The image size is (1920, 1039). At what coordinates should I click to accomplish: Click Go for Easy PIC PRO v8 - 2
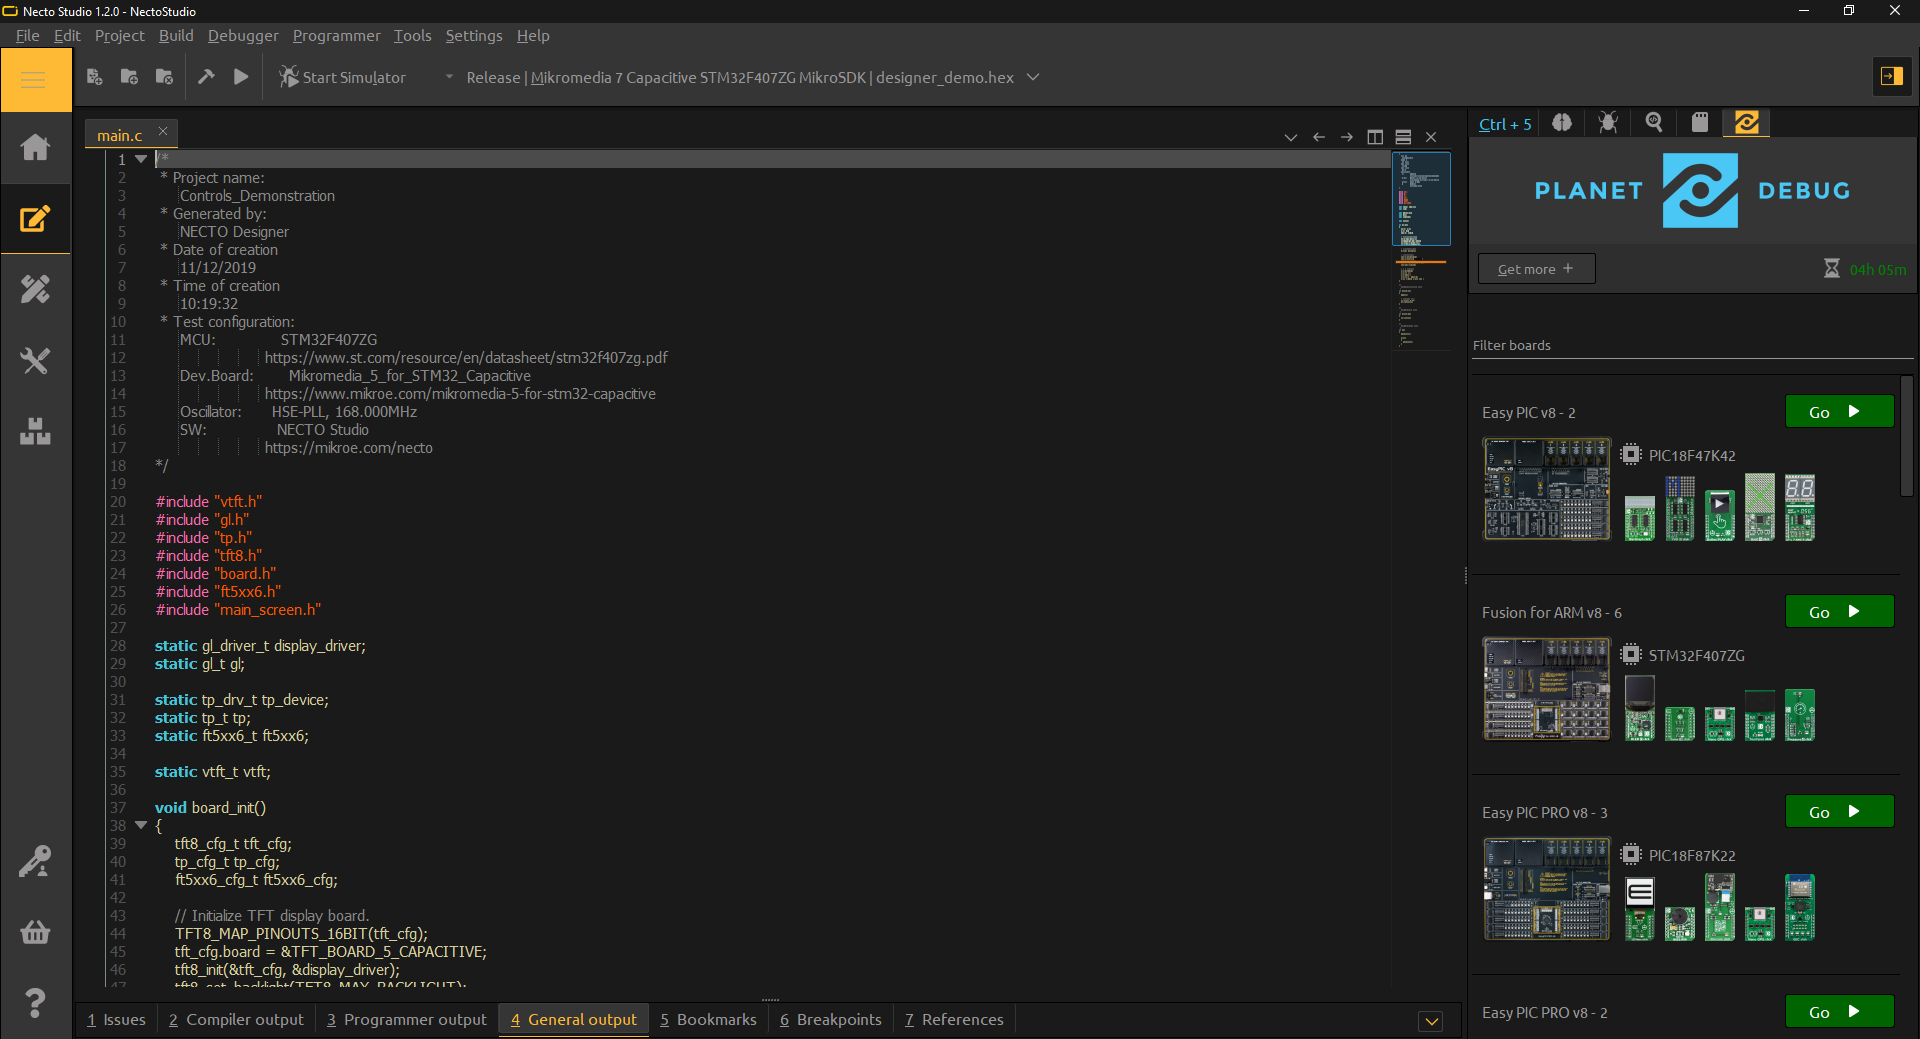[1839, 1012]
